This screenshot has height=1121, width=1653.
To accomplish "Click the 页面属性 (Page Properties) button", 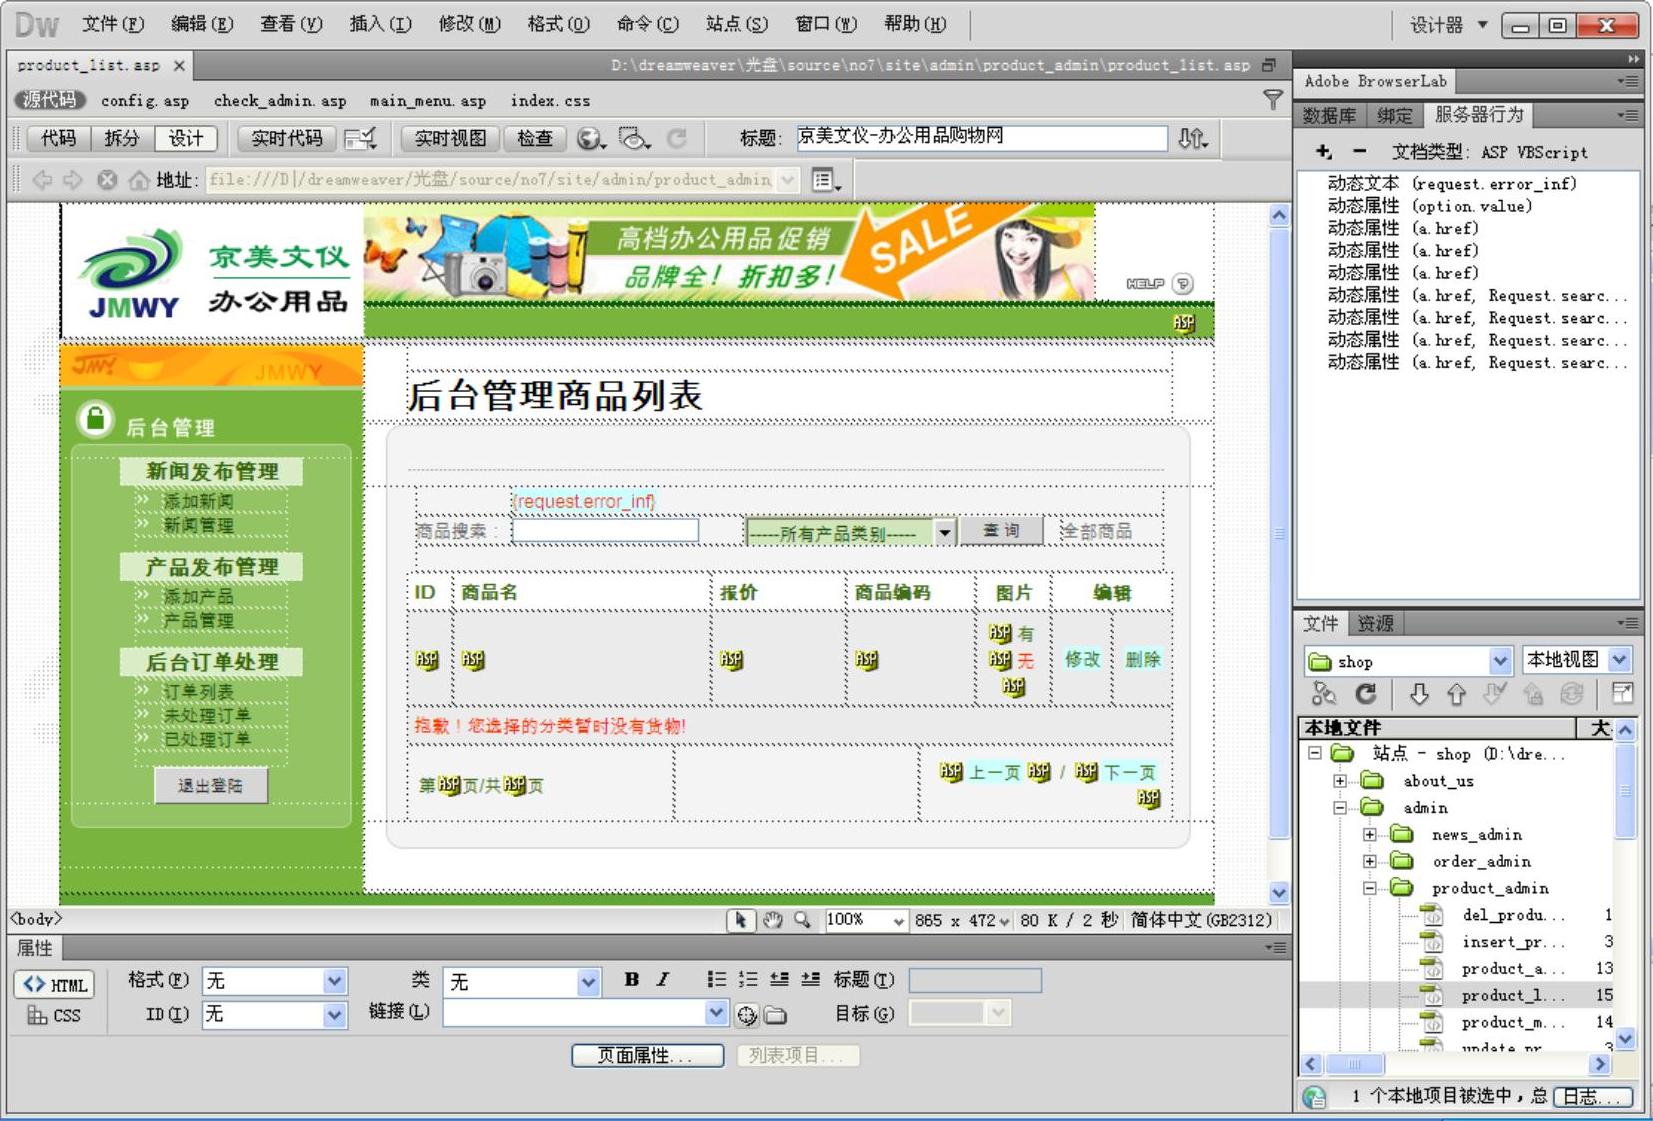I will click(647, 1056).
